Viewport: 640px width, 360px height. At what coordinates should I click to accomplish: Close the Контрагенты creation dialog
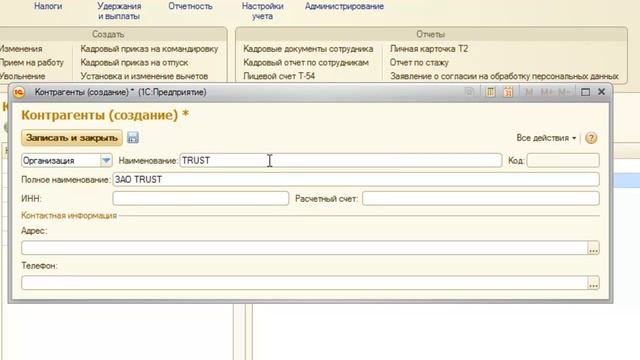click(601, 92)
